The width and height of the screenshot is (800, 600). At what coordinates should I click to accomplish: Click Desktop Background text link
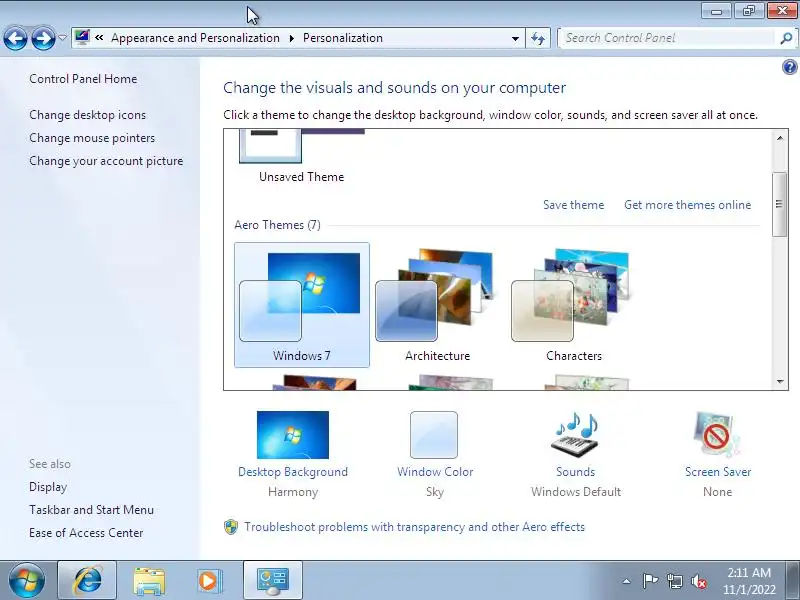[293, 472]
